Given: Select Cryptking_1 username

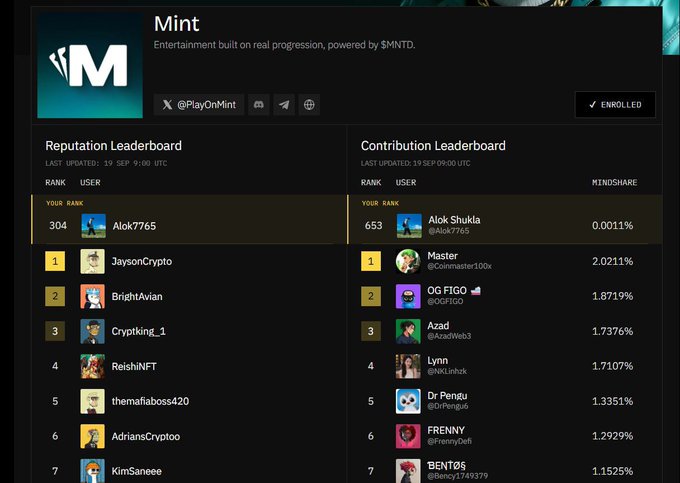Looking at the screenshot, I should [x=138, y=331].
